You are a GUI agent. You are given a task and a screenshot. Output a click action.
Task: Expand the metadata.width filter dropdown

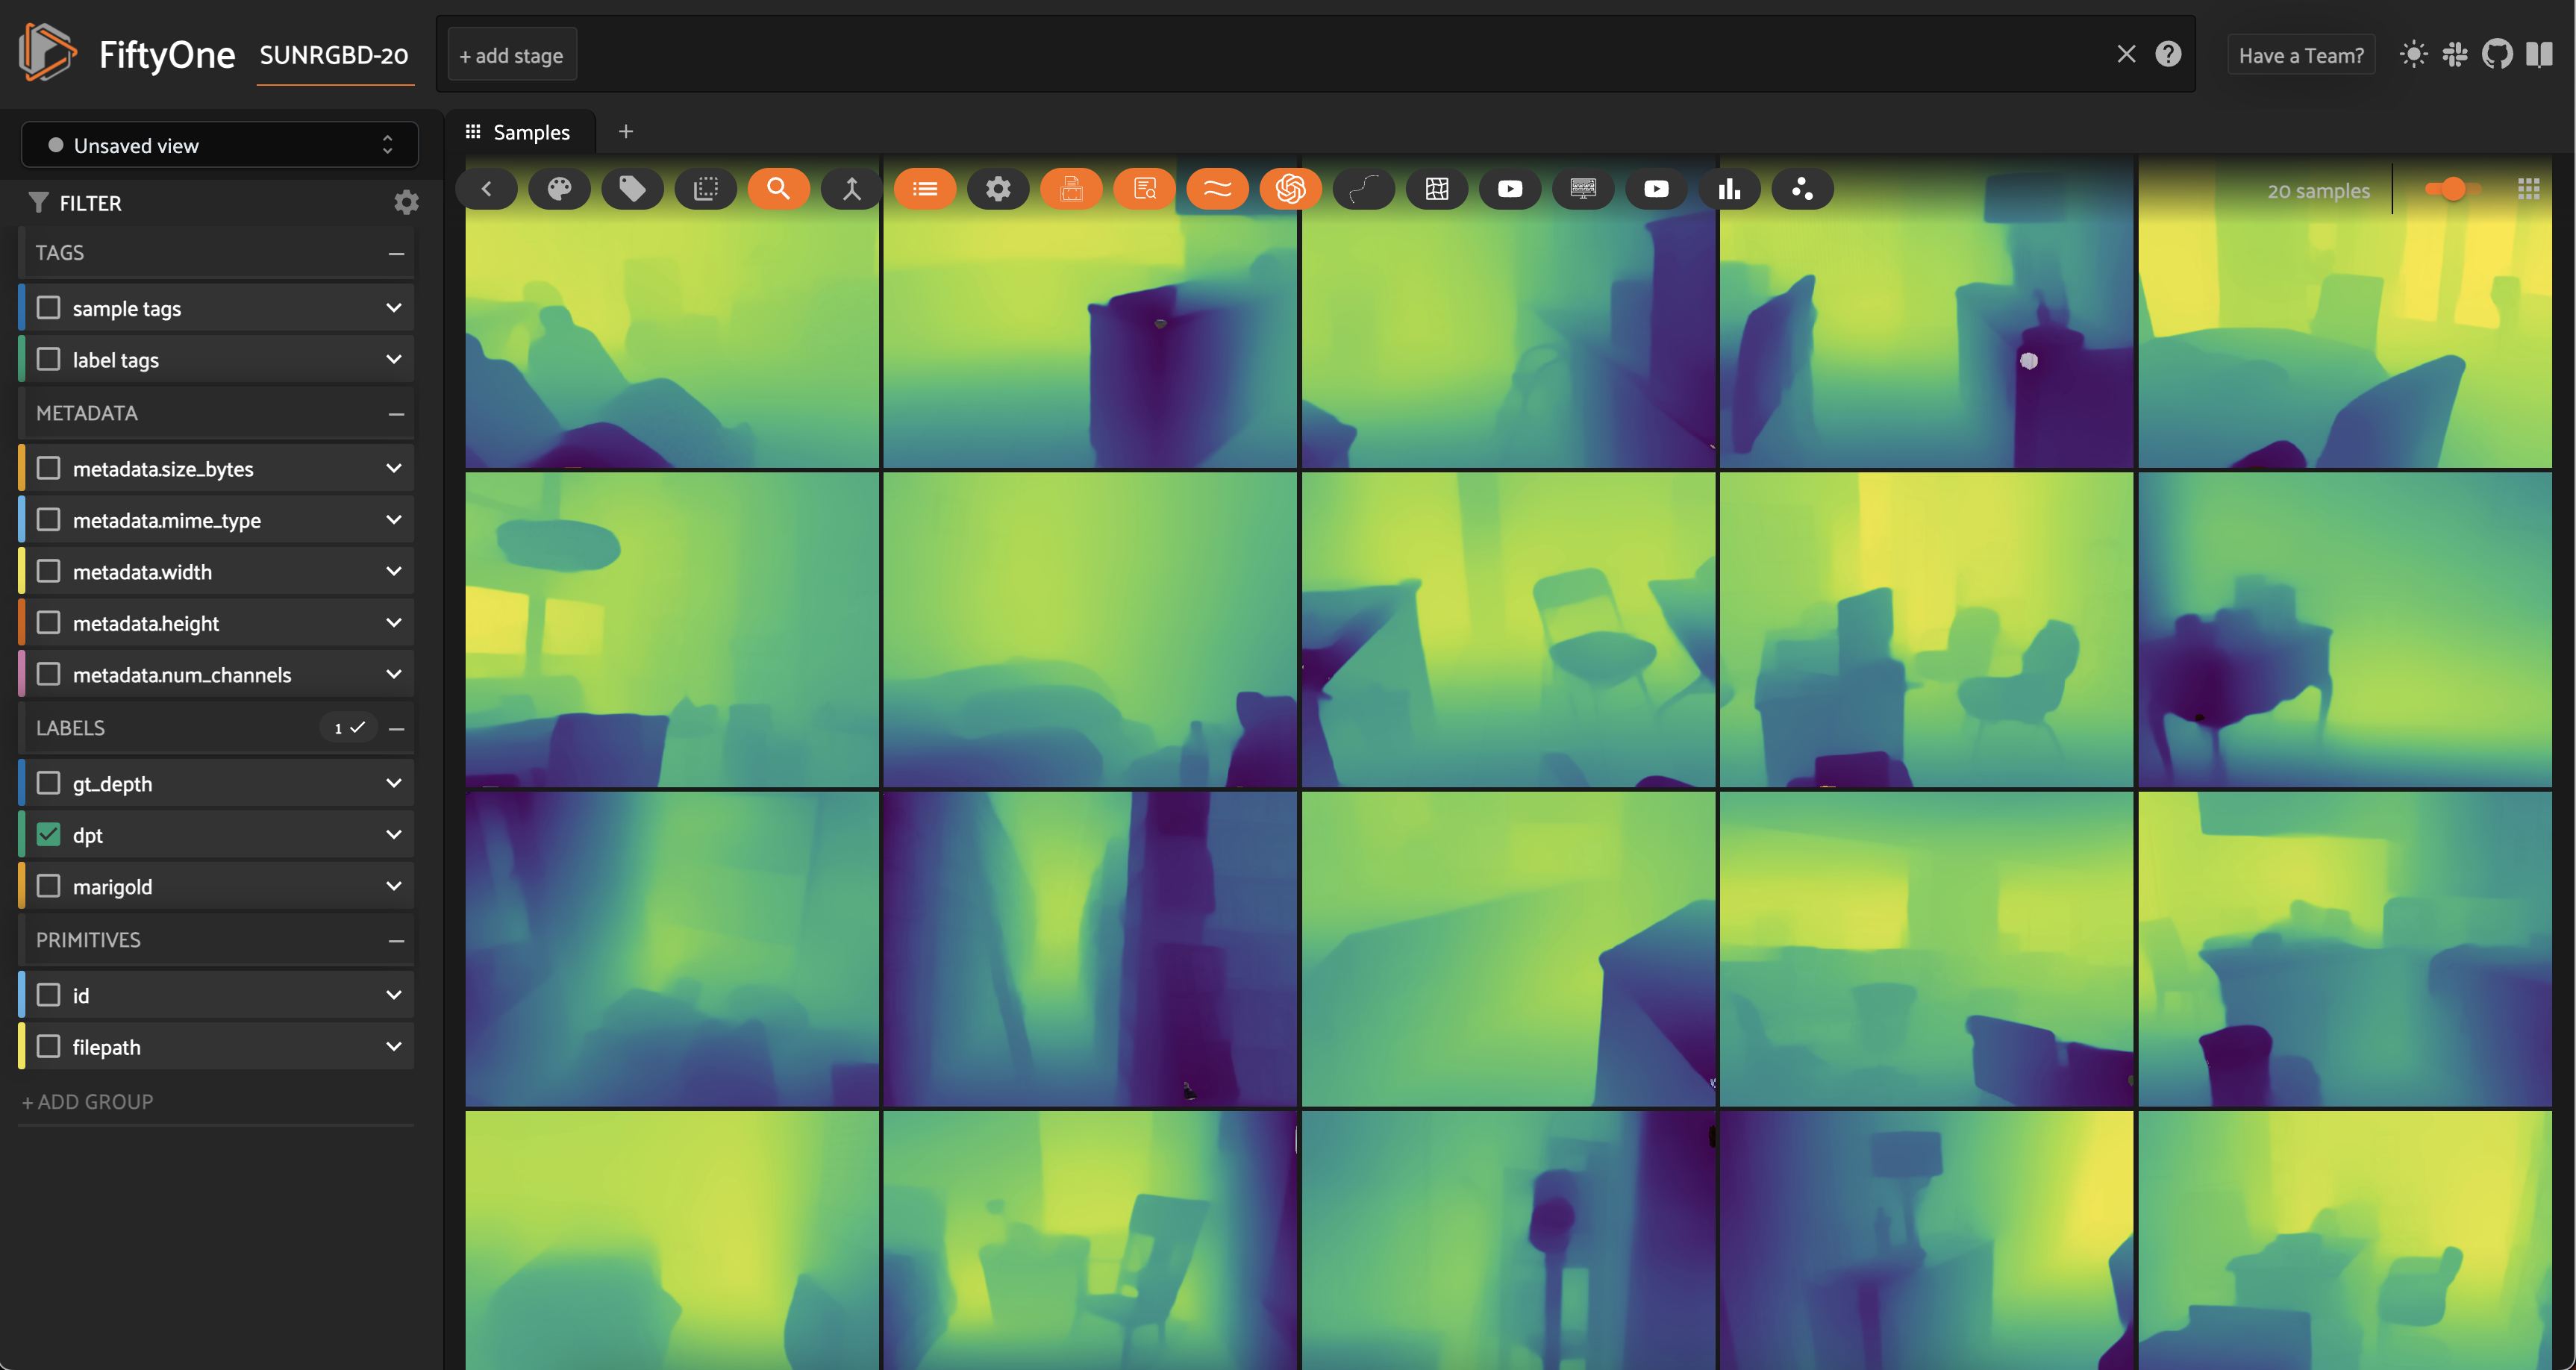pos(394,571)
